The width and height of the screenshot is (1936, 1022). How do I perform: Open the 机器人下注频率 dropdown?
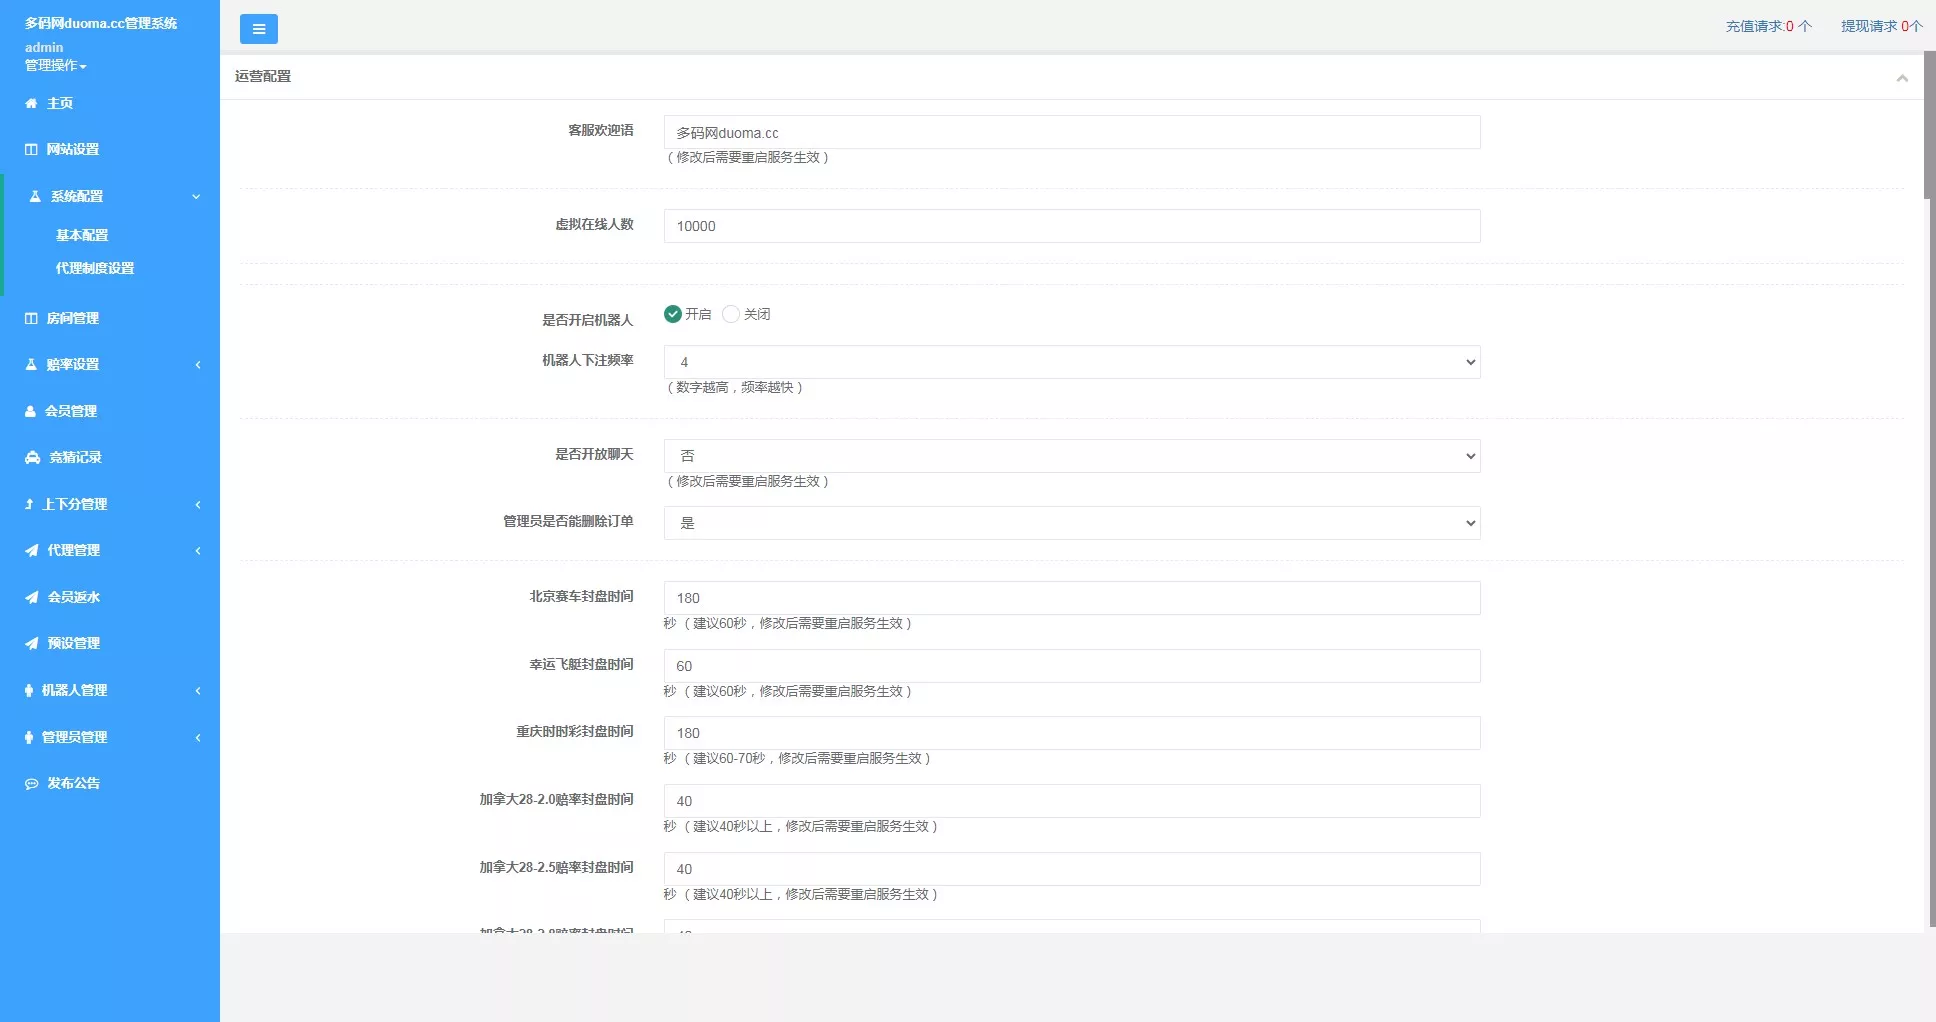[x=1072, y=362]
